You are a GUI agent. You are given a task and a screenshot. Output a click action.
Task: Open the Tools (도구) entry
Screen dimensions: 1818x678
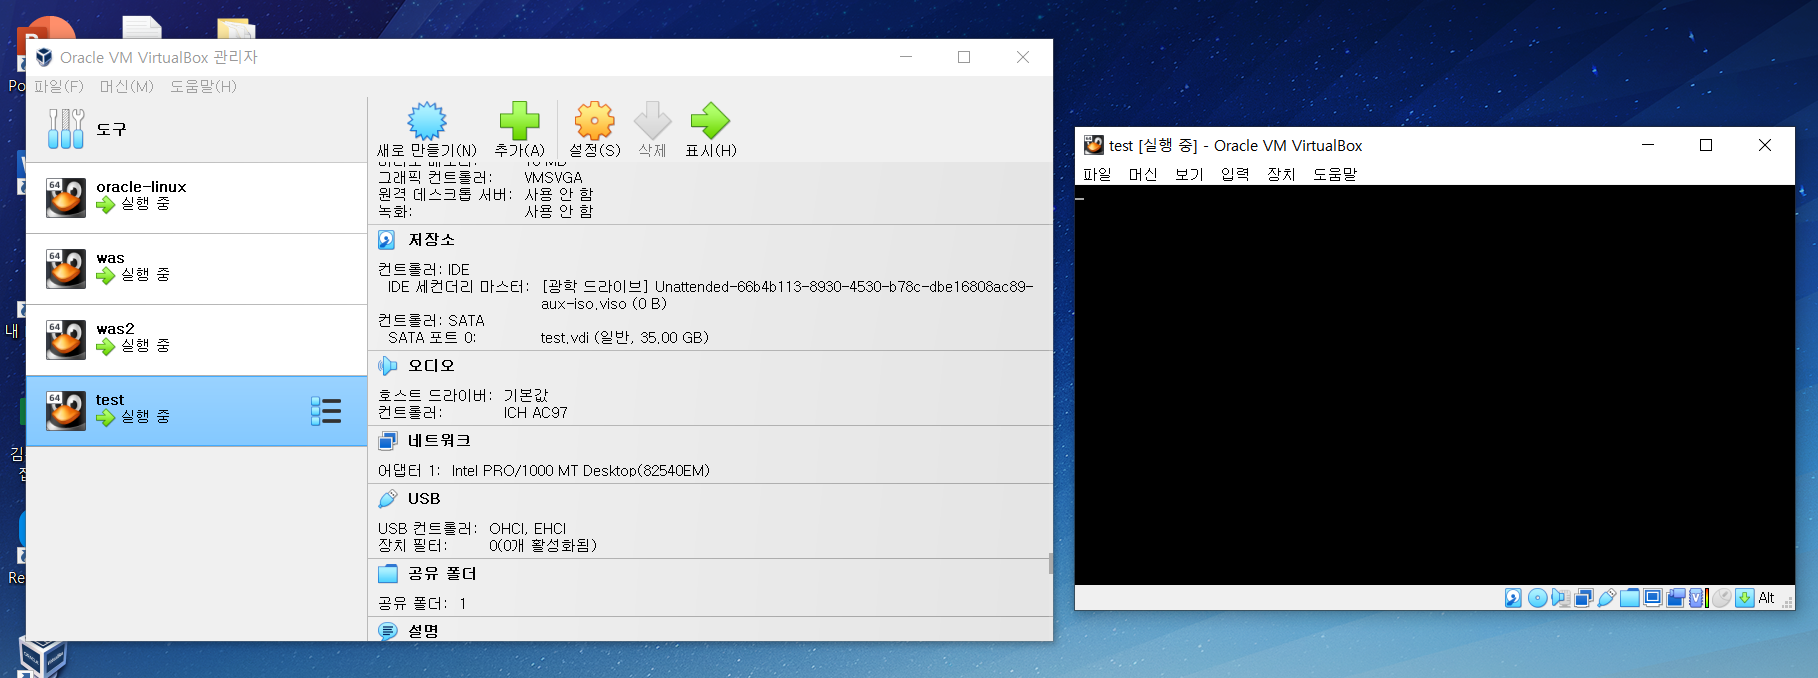[196, 129]
